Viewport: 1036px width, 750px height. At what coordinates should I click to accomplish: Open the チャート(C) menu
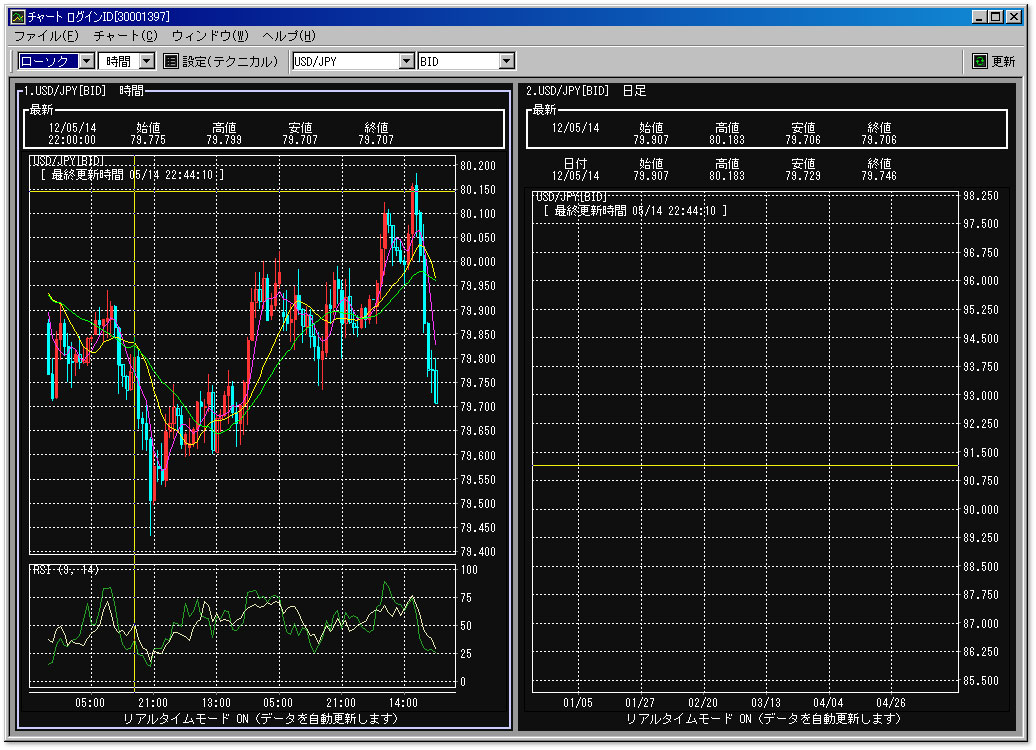[126, 36]
